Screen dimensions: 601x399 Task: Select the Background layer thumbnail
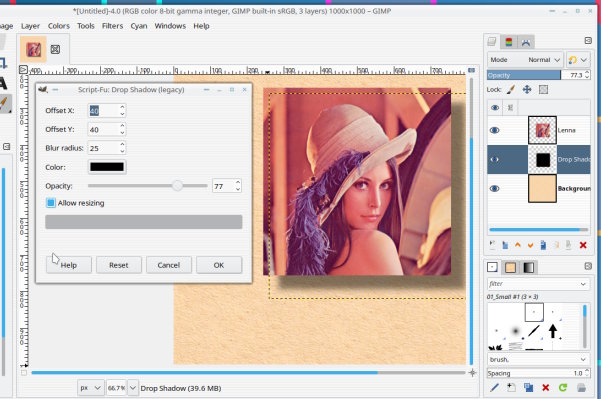[x=542, y=189]
